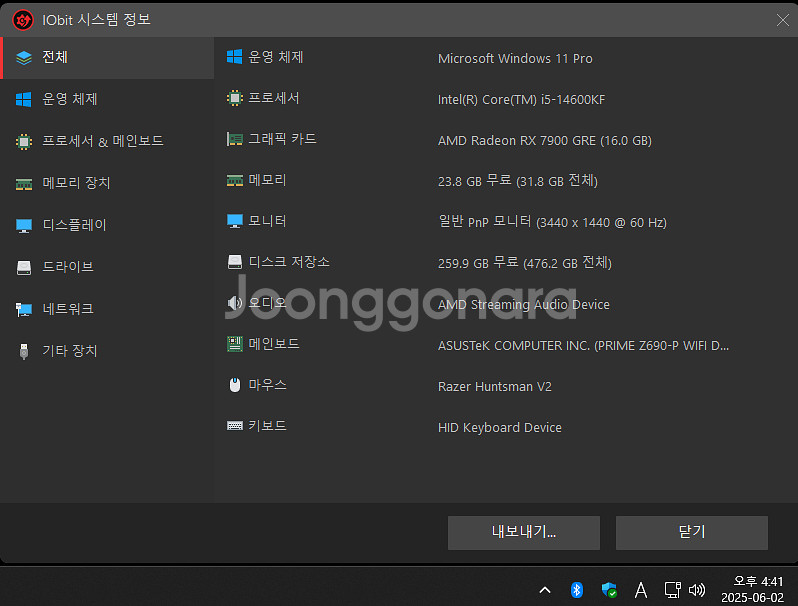
Task: Click the 내보내기... export button
Action: pos(524,533)
